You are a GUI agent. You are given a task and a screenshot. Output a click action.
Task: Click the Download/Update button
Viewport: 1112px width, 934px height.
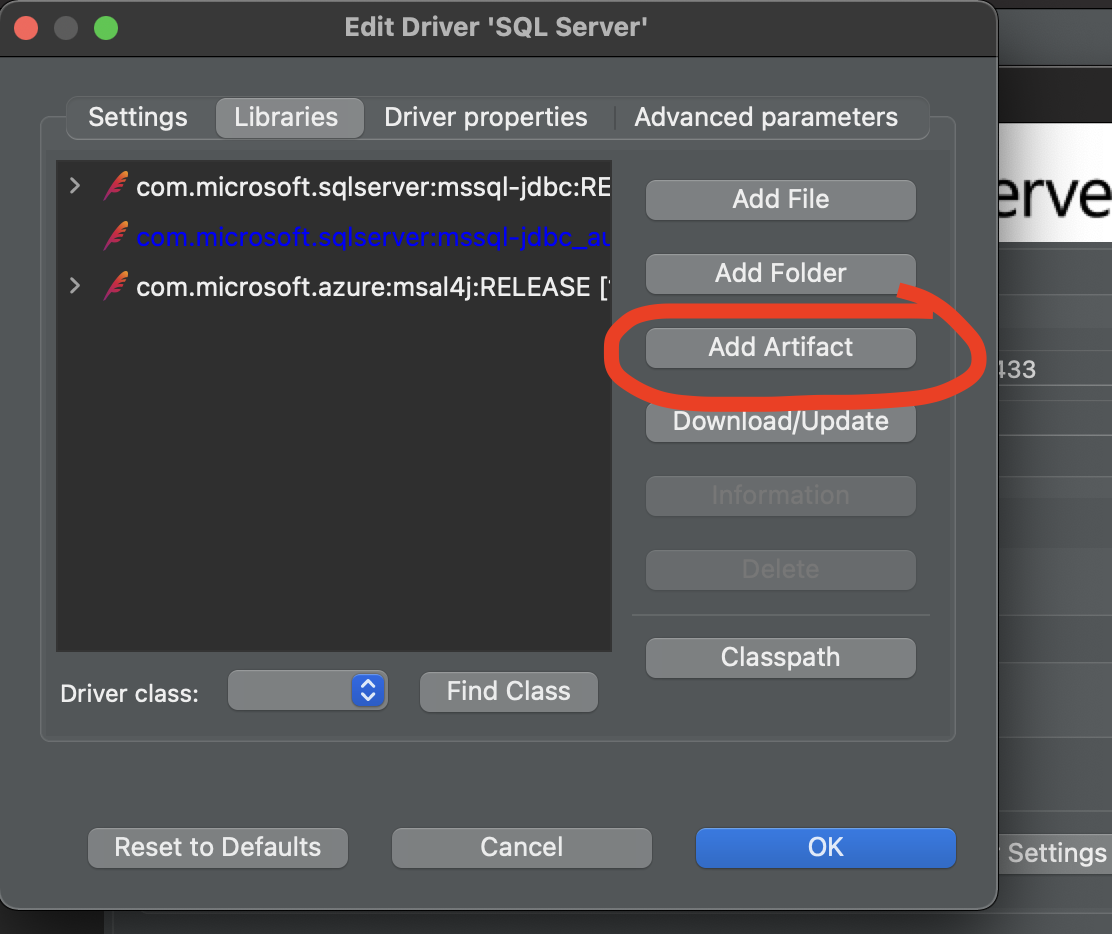pyautogui.click(x=780, y=421)
